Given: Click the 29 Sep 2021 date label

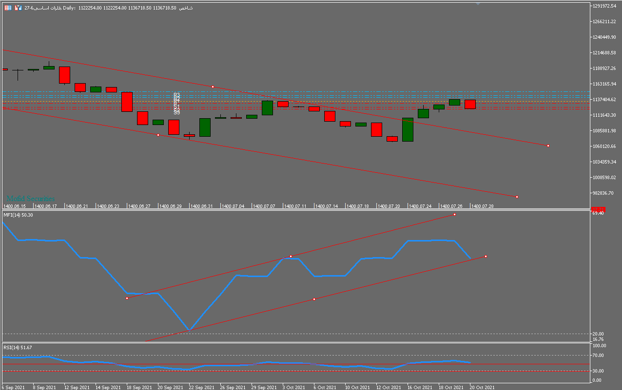Looking at the screenshot, I should click(263, 387).
